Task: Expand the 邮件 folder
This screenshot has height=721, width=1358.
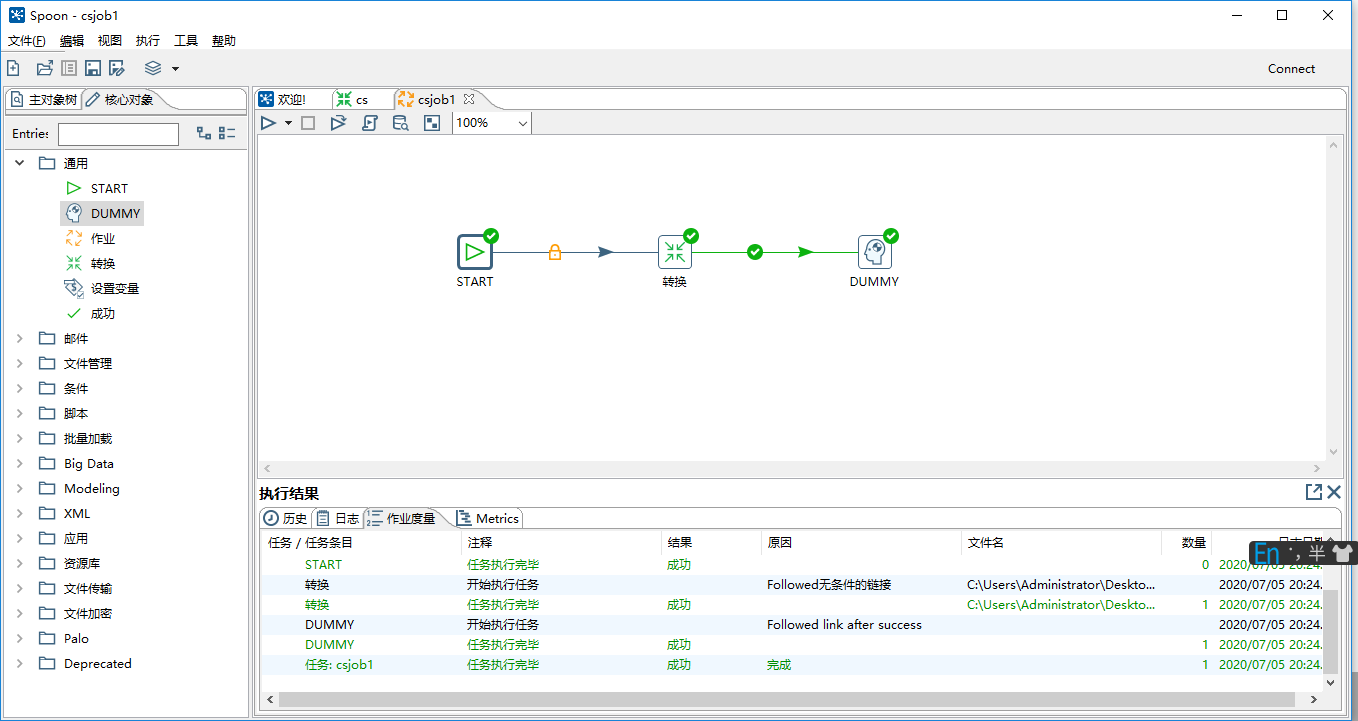Action: point(19,338)
